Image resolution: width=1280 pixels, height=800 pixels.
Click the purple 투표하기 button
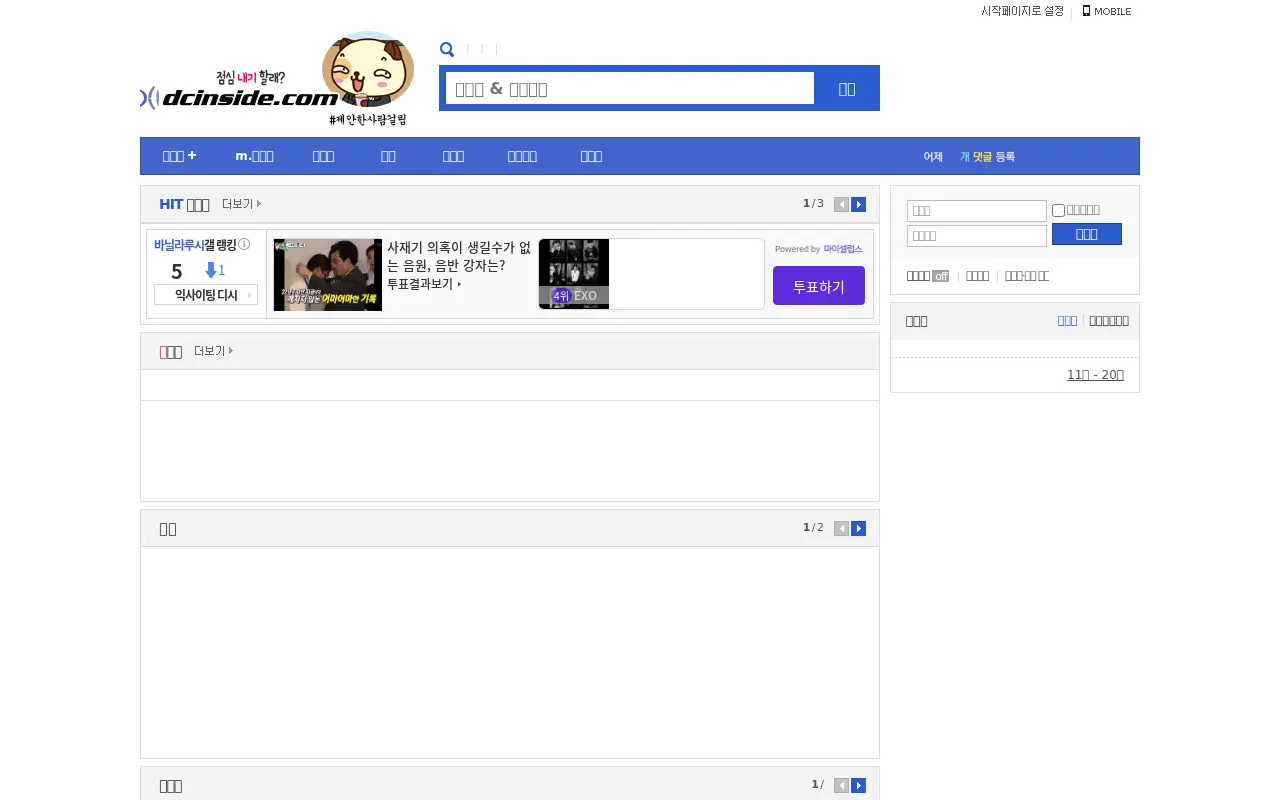coord(819,286)
